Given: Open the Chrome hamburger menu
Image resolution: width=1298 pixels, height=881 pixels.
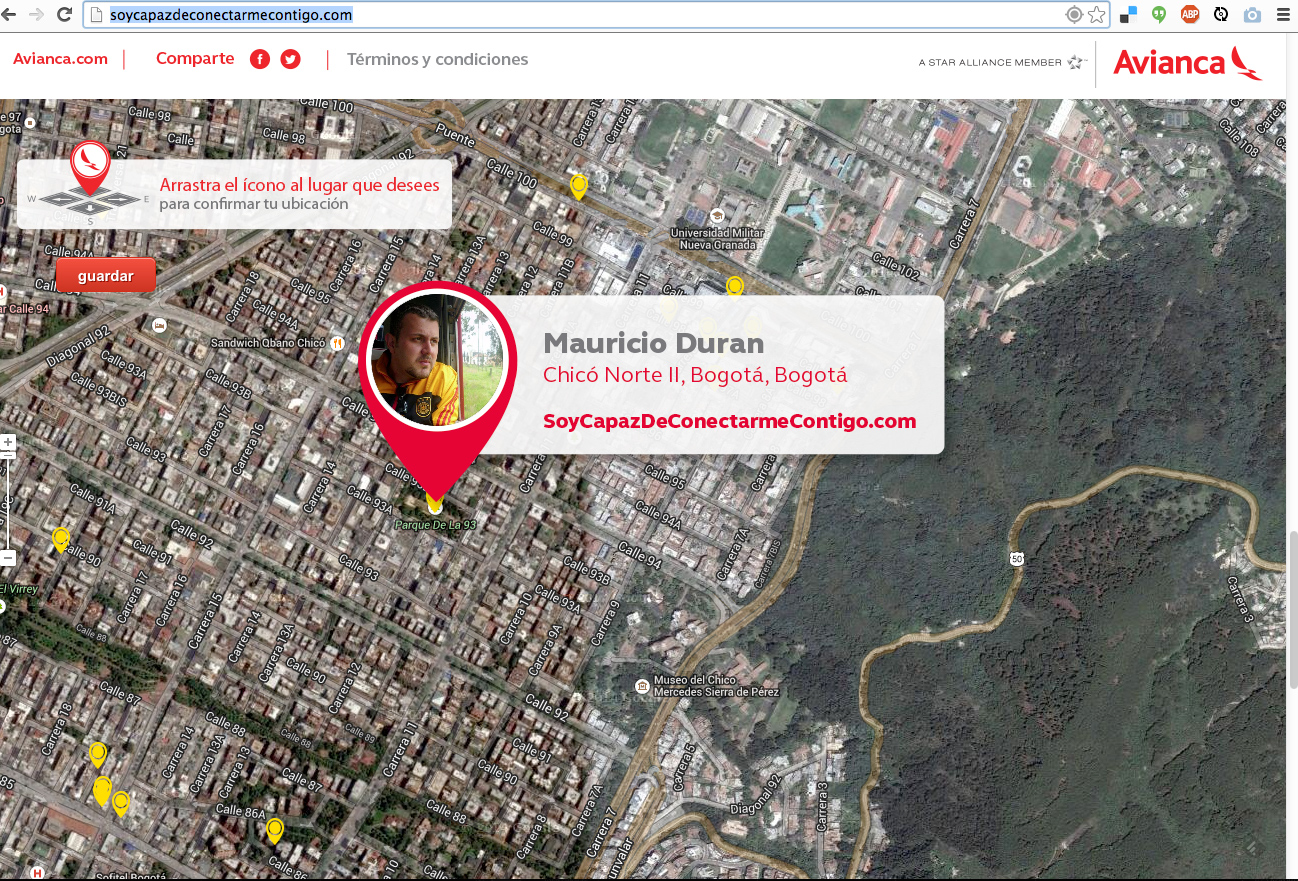Looking at the screenshot, I should click(1283, 14).
